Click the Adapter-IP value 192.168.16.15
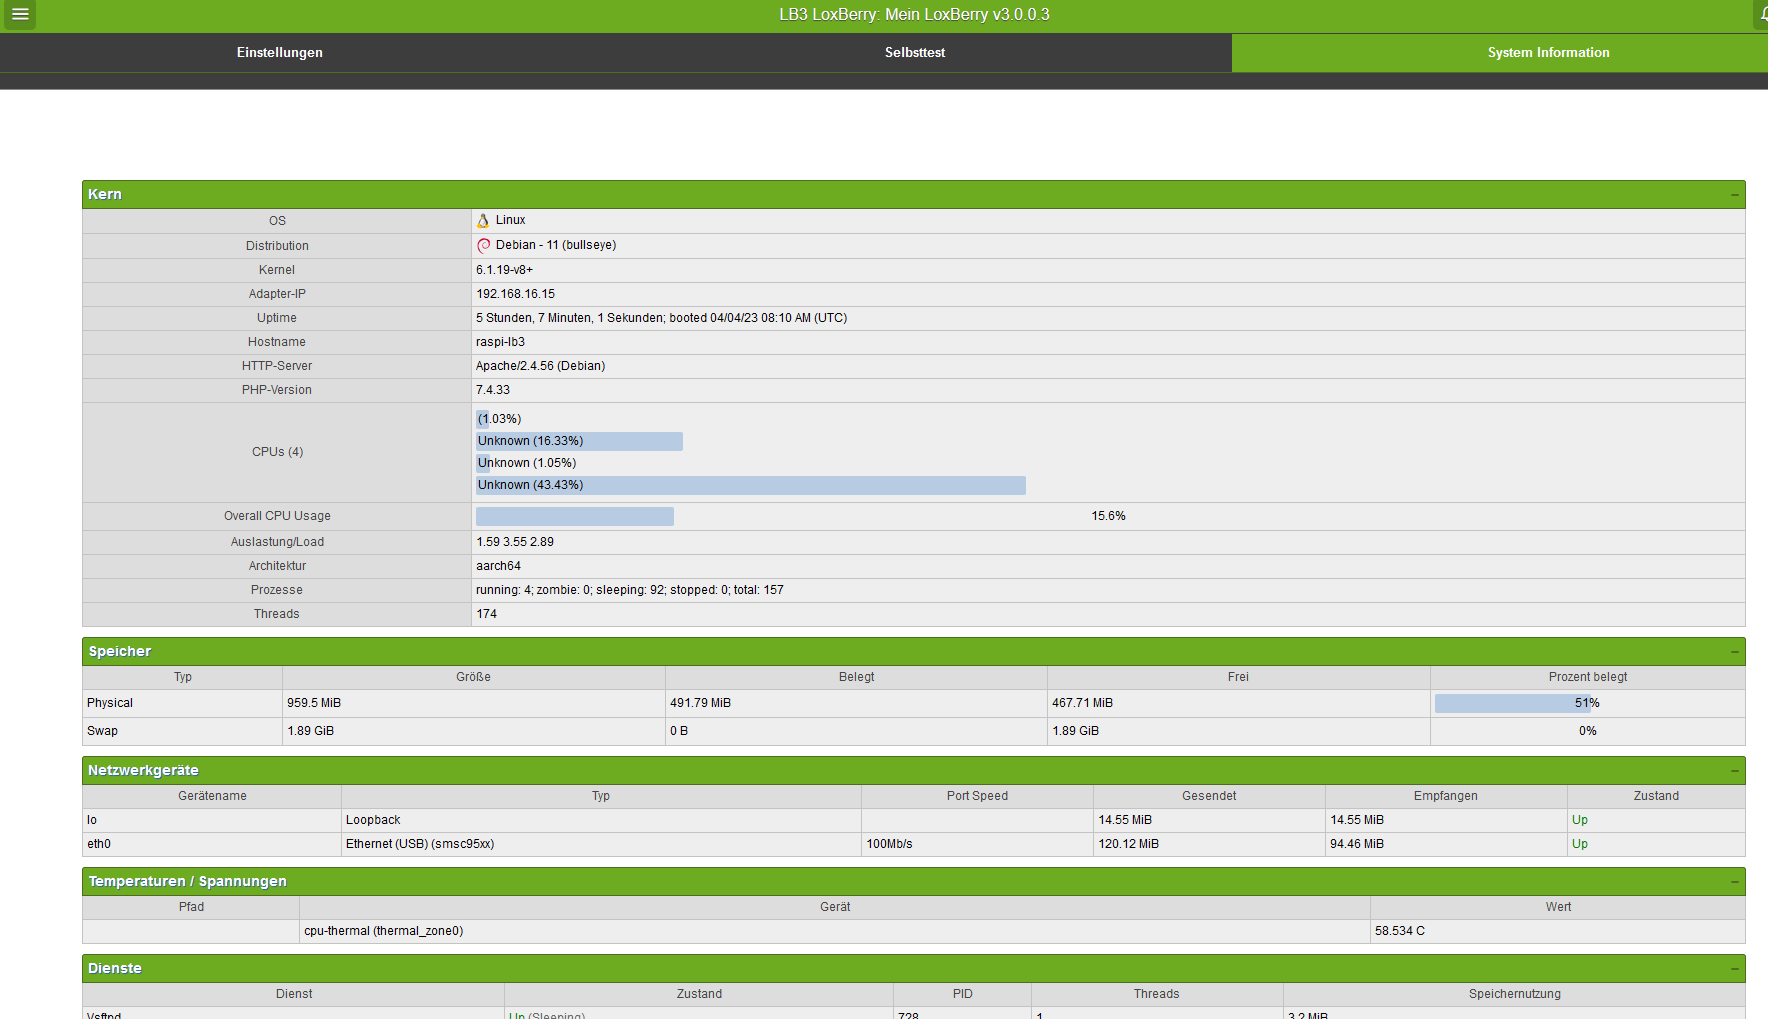1768x1019 pixels. [x=515, y=294]
